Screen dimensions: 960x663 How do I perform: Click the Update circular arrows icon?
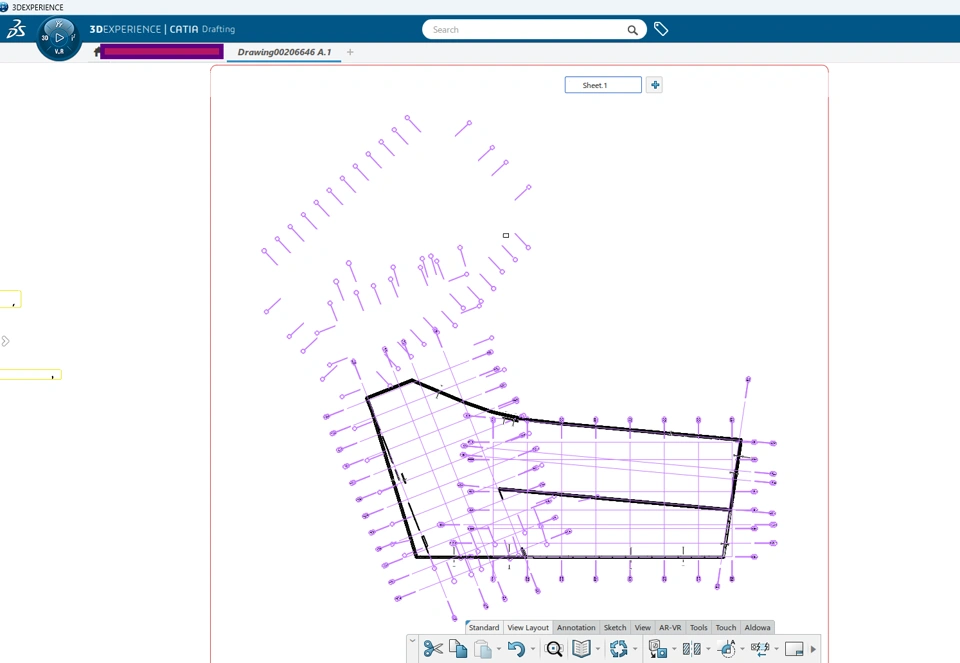click(618, 648)
